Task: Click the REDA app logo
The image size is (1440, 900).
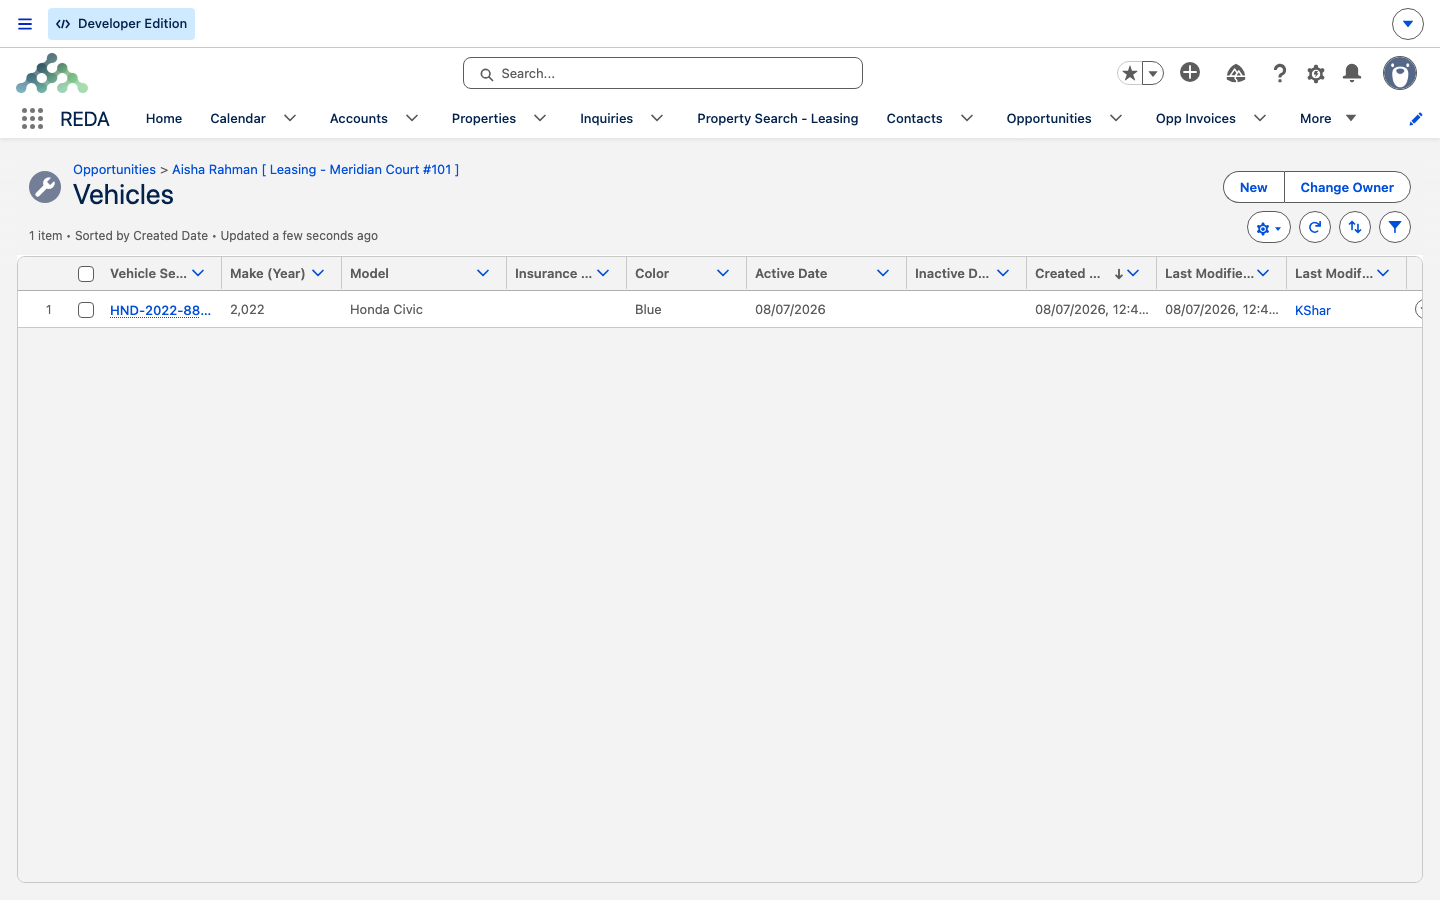Action: 52,74
